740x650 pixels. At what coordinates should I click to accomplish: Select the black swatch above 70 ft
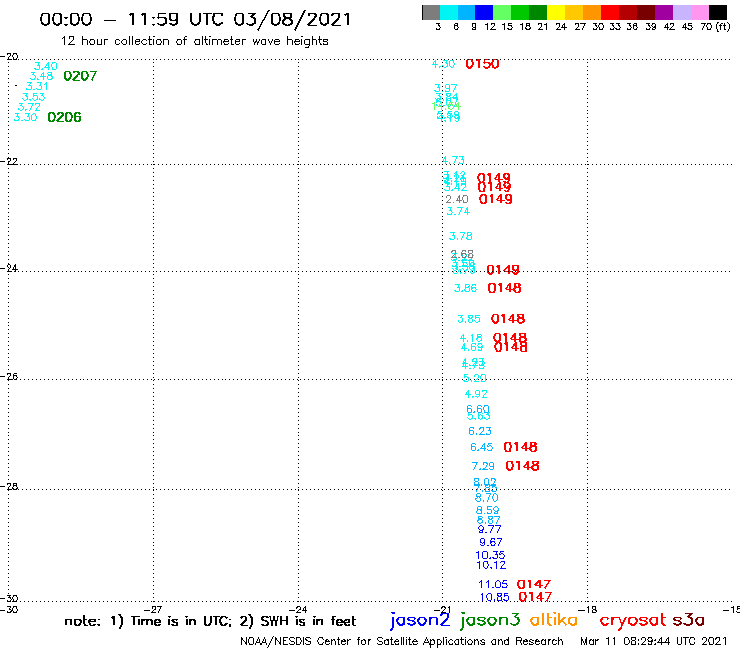pos(718,12)
